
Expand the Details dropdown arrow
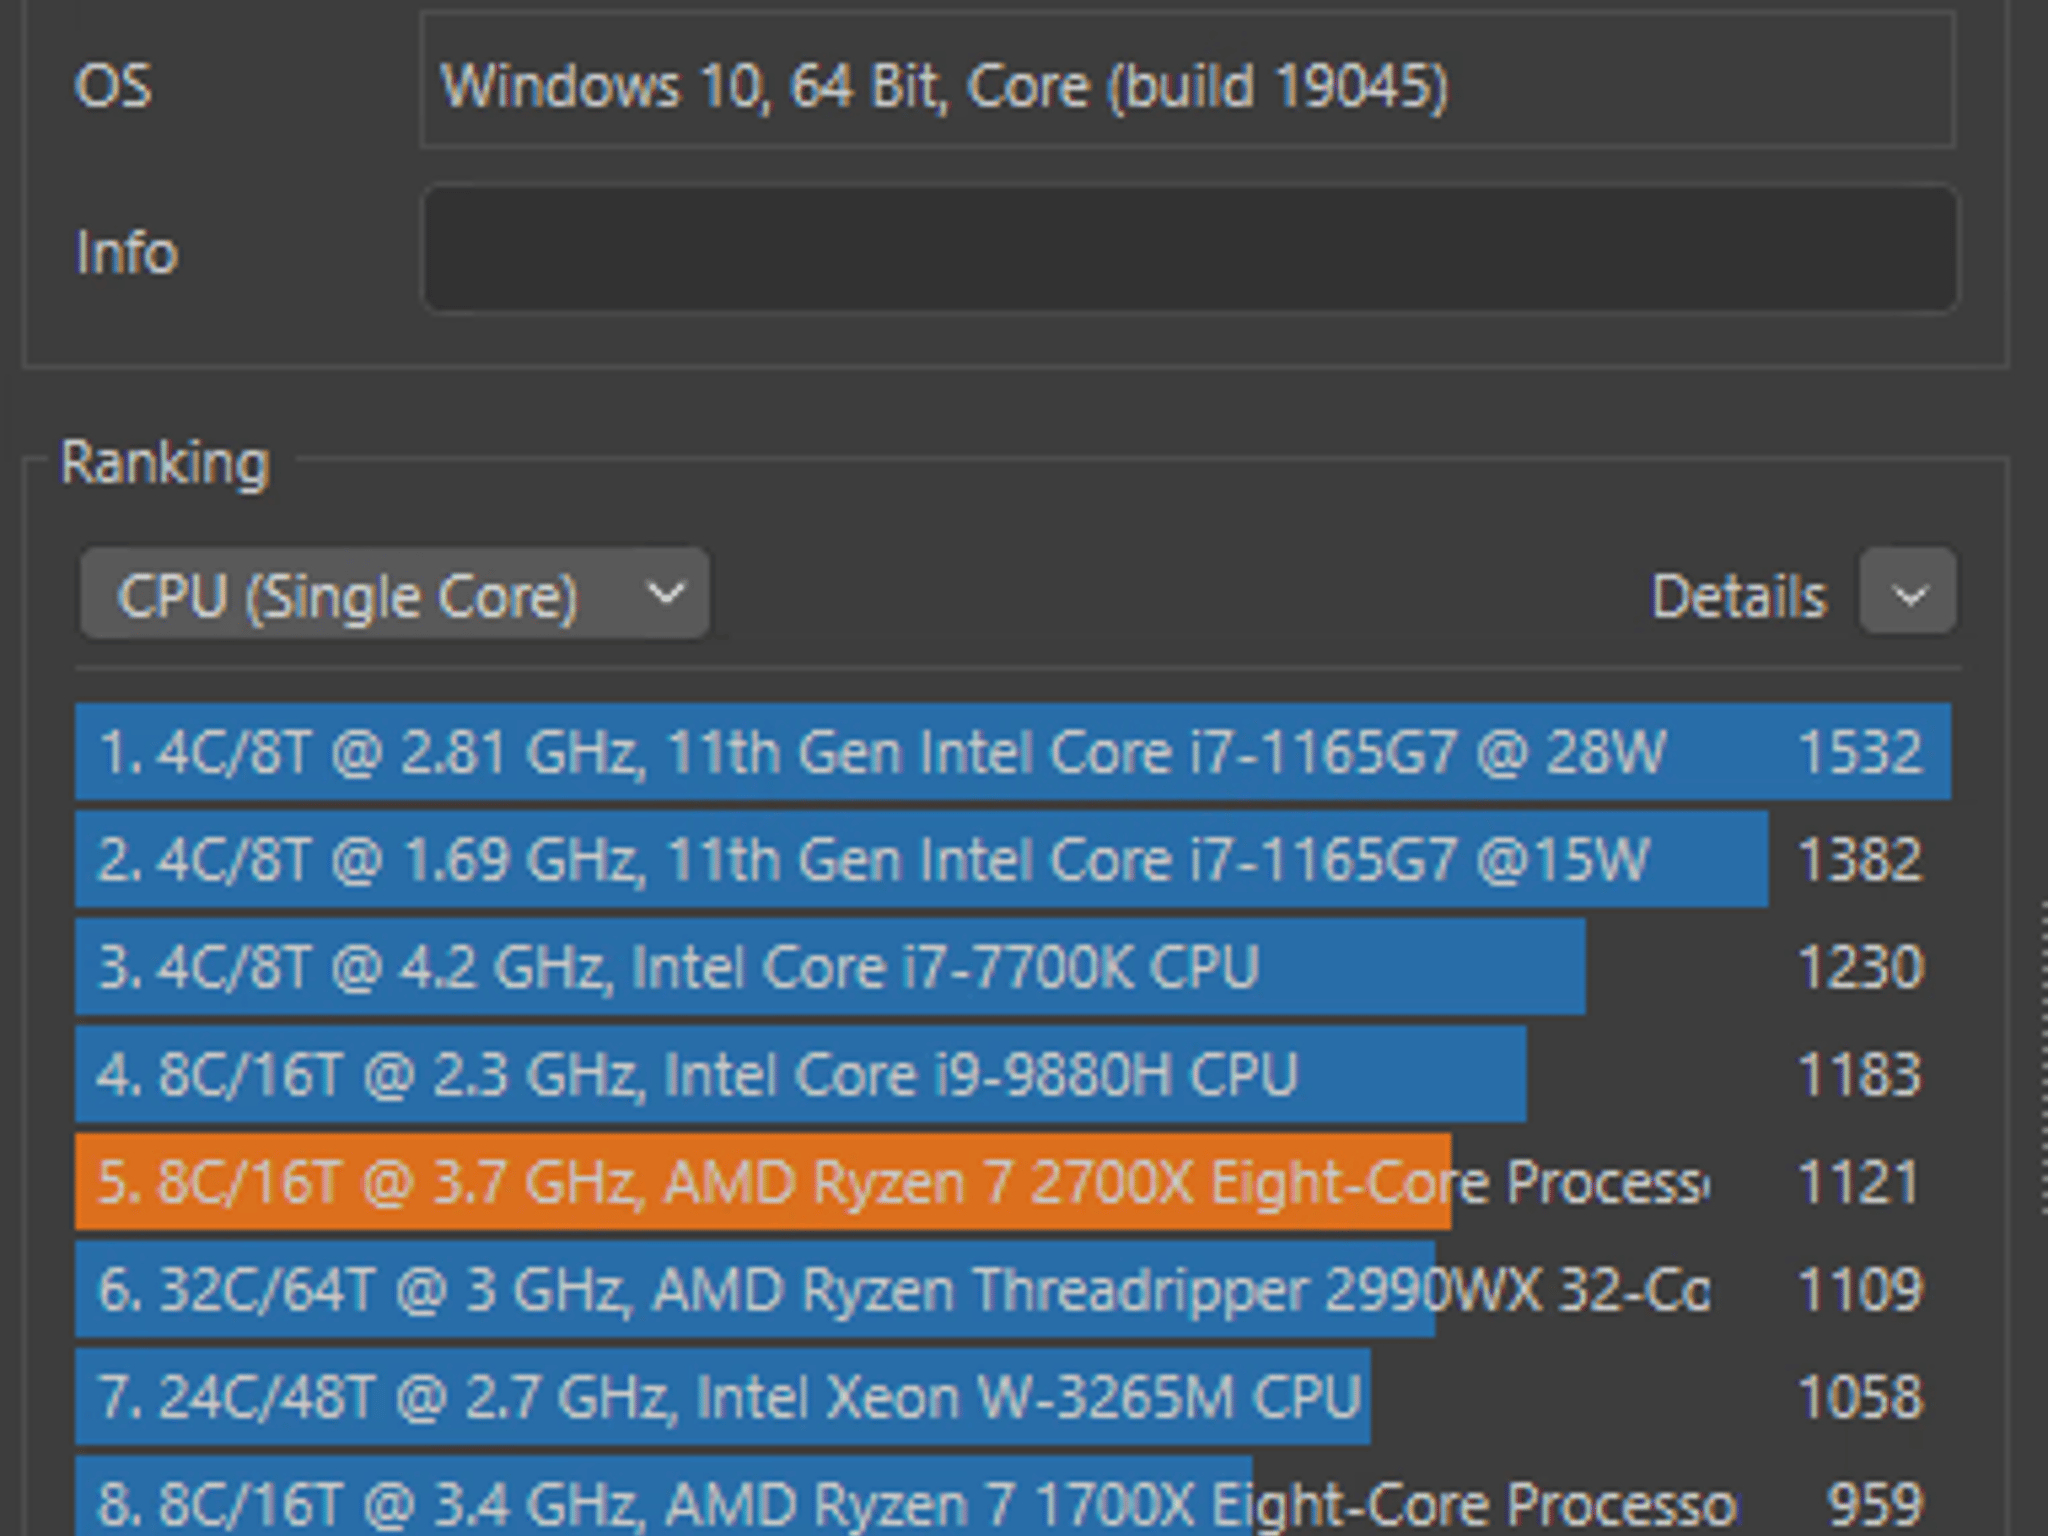pyautogui.click(x=1908, y=592)
